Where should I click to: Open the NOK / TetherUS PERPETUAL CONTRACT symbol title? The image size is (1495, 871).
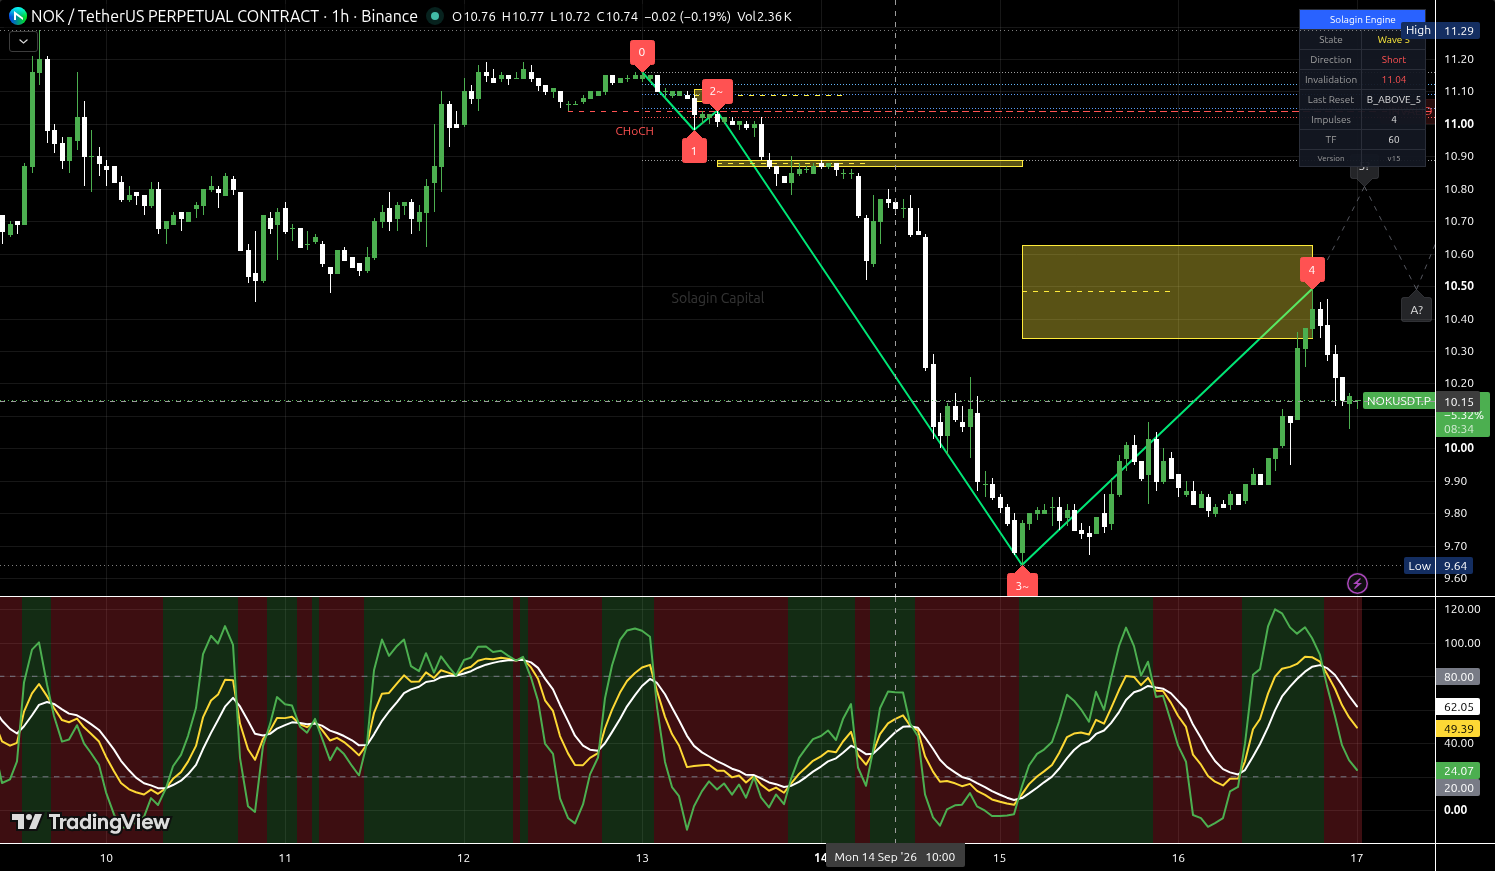[x=224, y=16]
